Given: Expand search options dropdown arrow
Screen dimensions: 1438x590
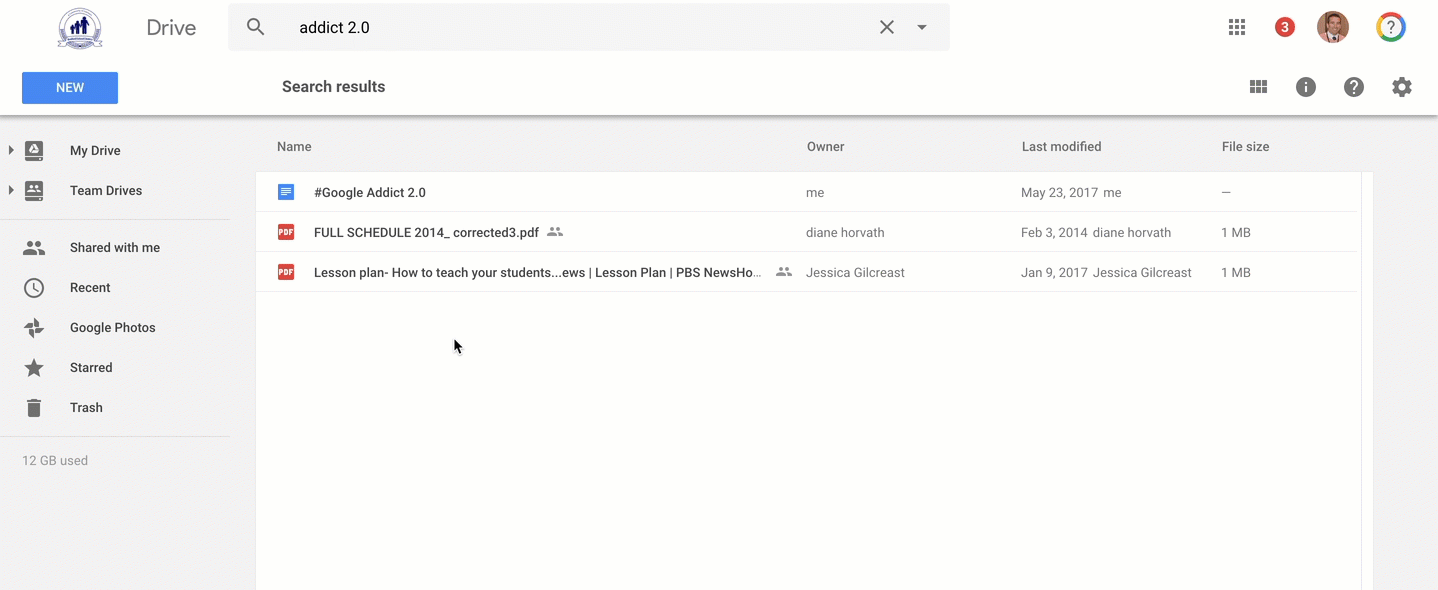Looking at the screenshot, I should (x=922, y=27).
